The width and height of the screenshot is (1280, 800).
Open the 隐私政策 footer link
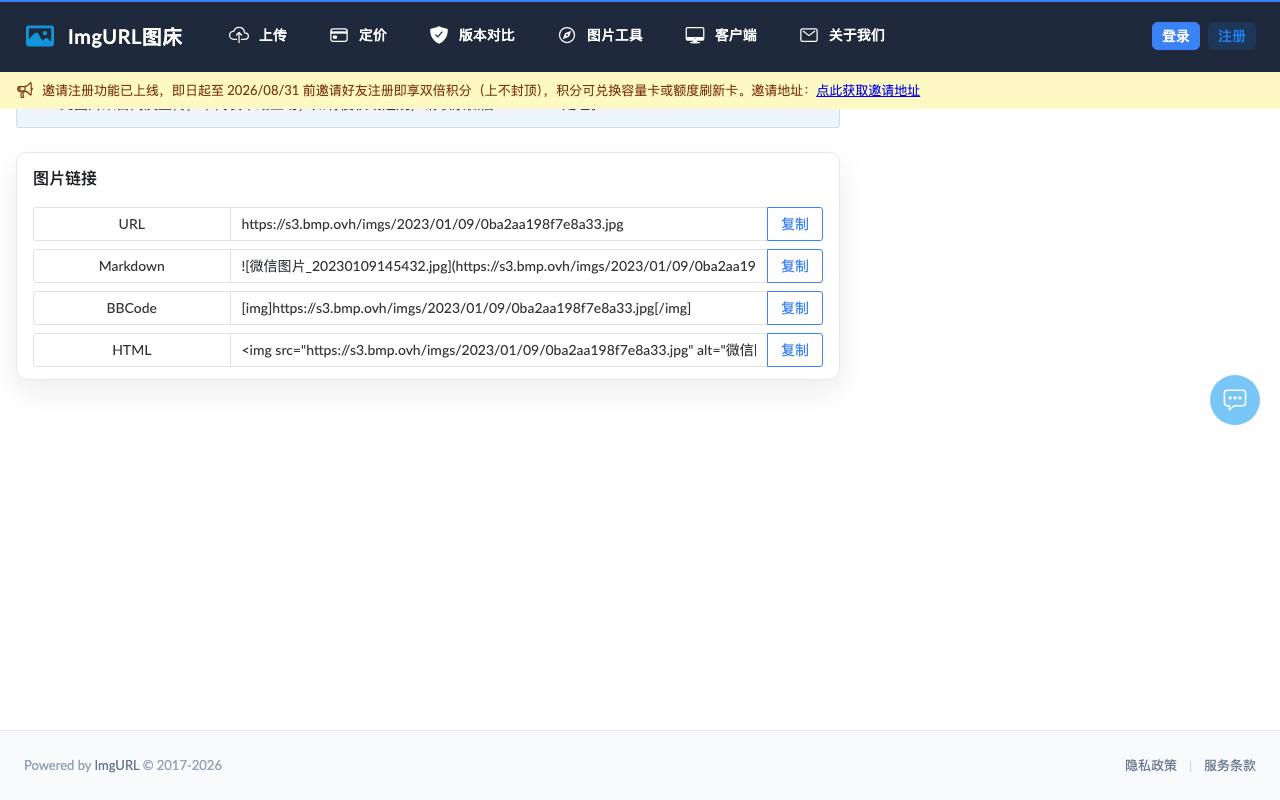tap(1151, 765)
